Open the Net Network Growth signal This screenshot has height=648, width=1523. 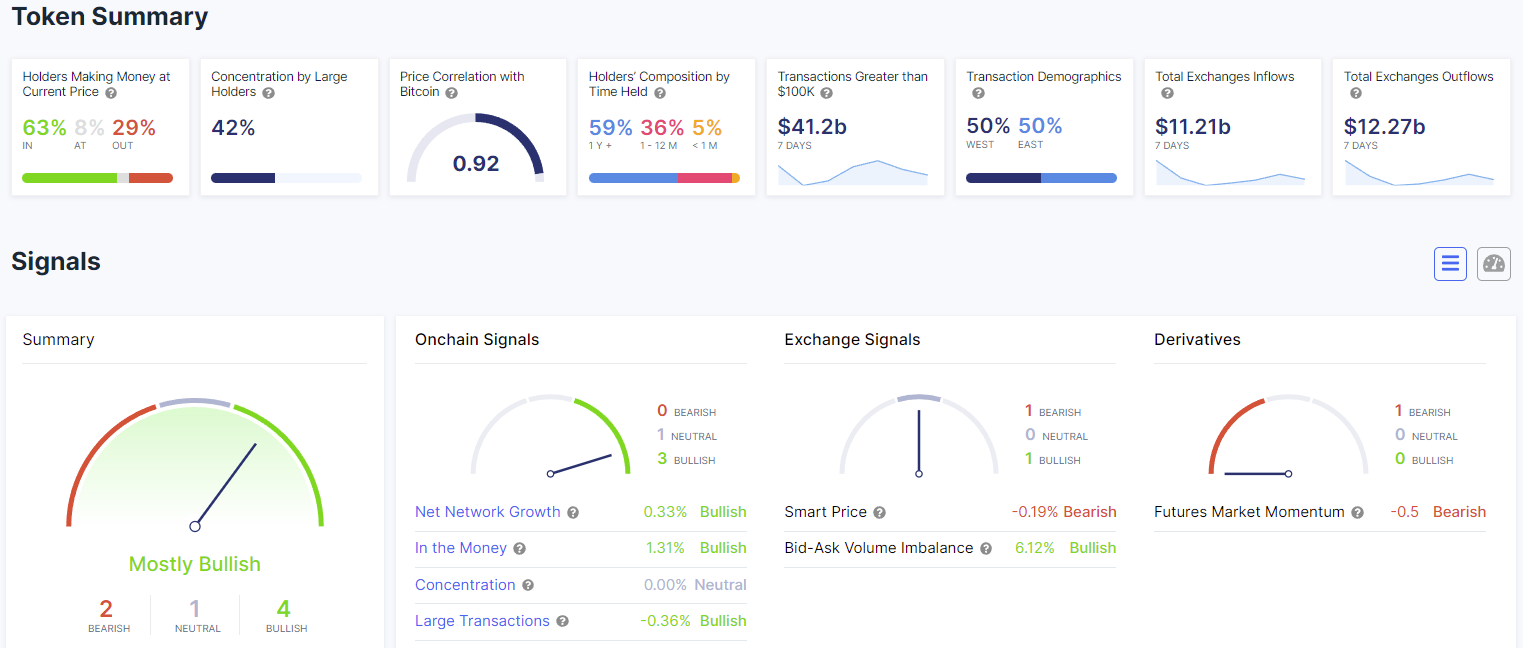pos(487,511)
